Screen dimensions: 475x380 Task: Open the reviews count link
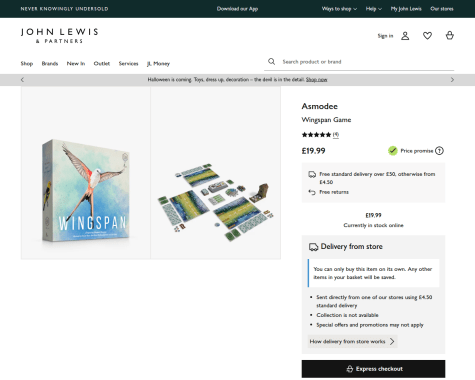tap(336, 135)
